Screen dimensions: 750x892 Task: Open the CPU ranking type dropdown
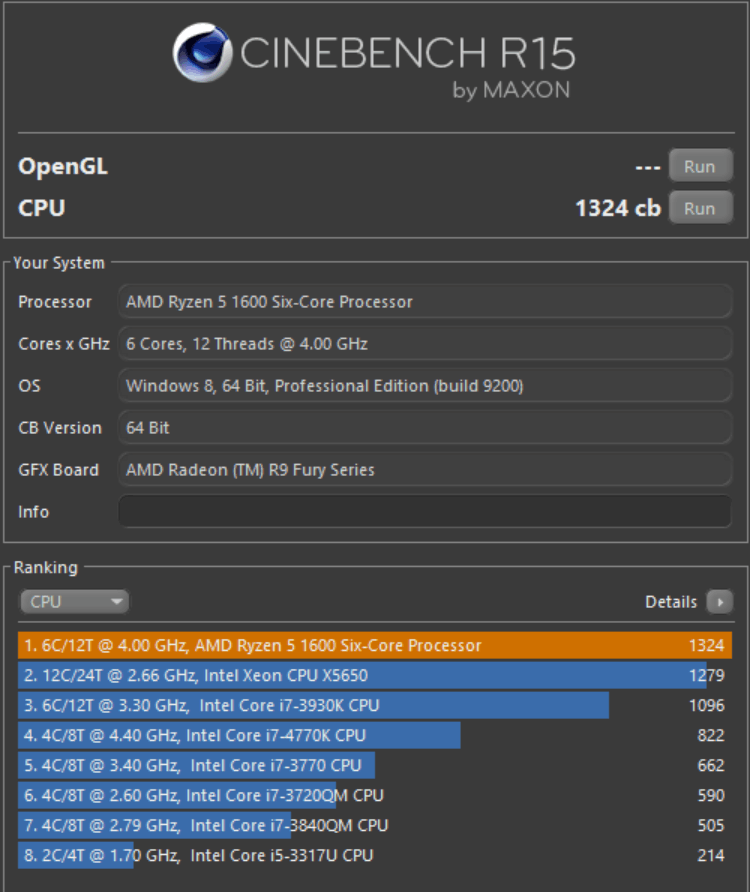click(x=75, y=602)
